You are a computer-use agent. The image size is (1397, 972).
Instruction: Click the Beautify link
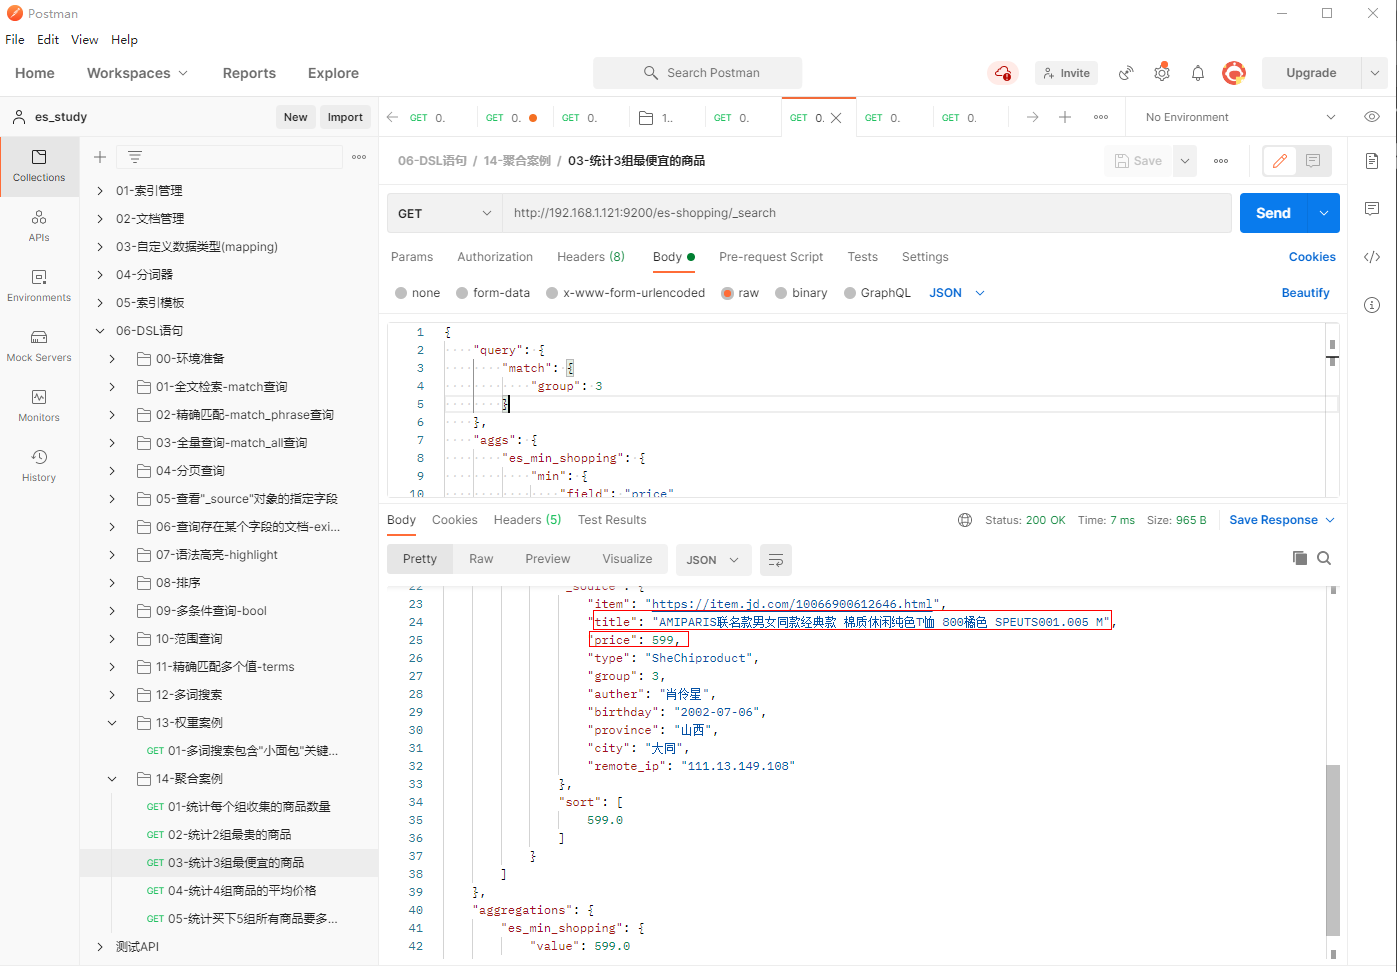pos(1305,293)
